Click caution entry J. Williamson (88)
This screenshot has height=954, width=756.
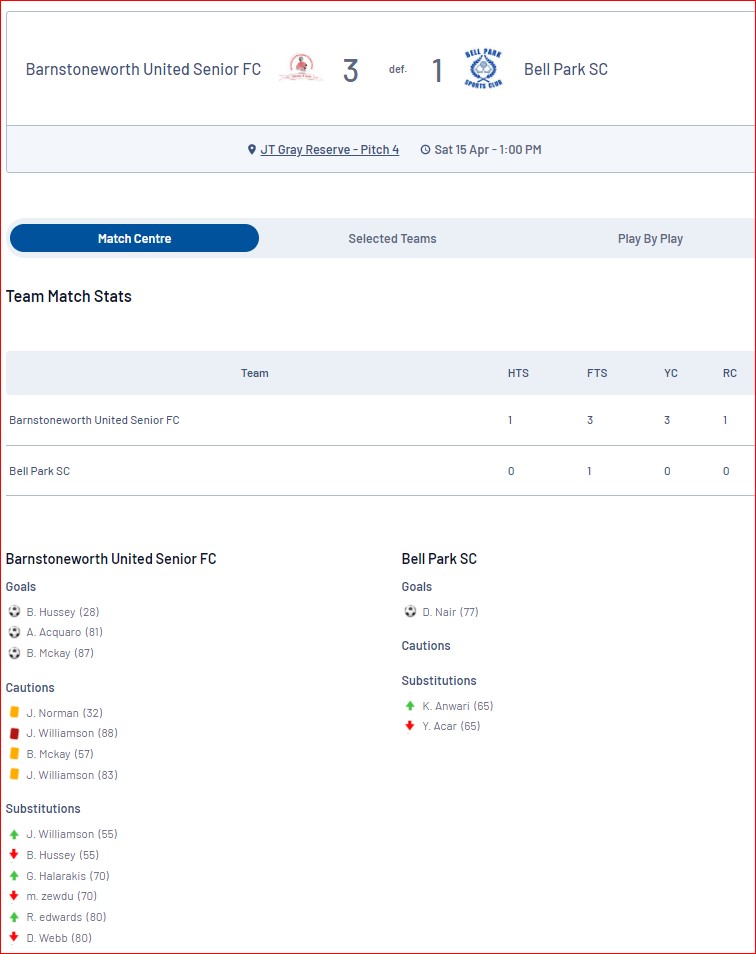click(x=72, y=733)
